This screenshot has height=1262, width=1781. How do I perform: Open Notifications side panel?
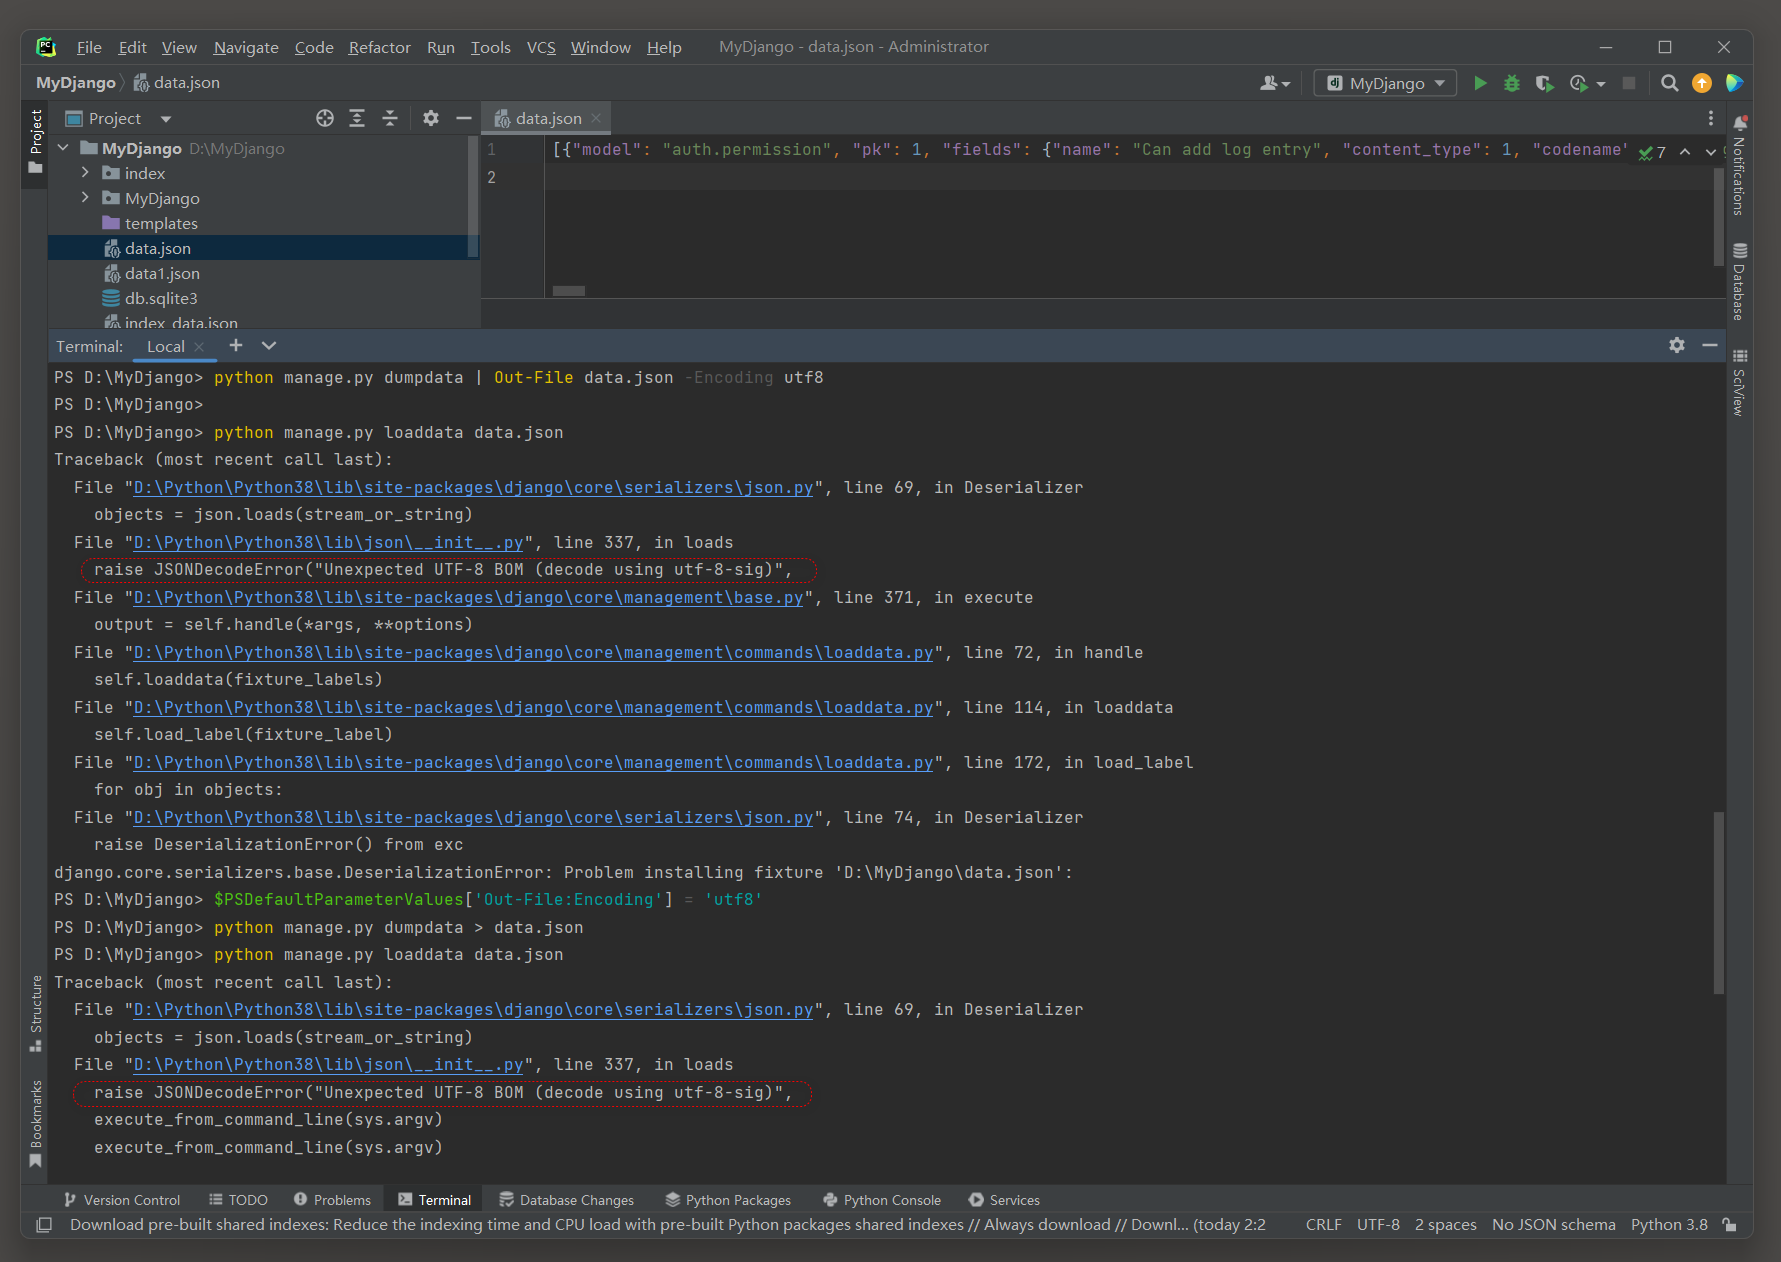pos(1740,165)
